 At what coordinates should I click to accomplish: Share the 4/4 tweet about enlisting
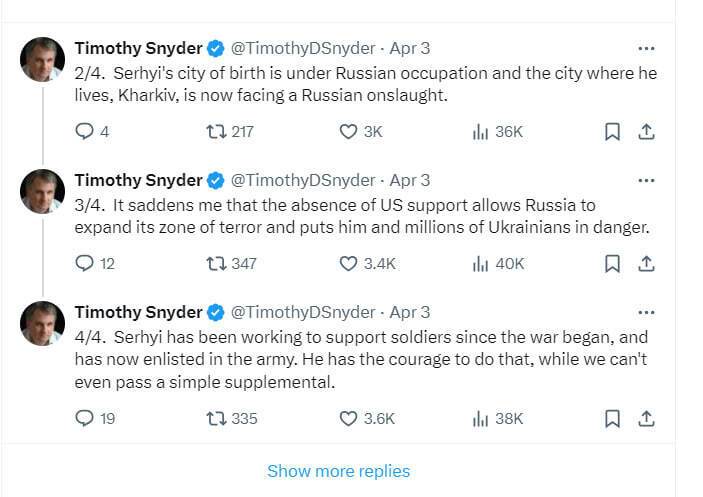[646, 419]
